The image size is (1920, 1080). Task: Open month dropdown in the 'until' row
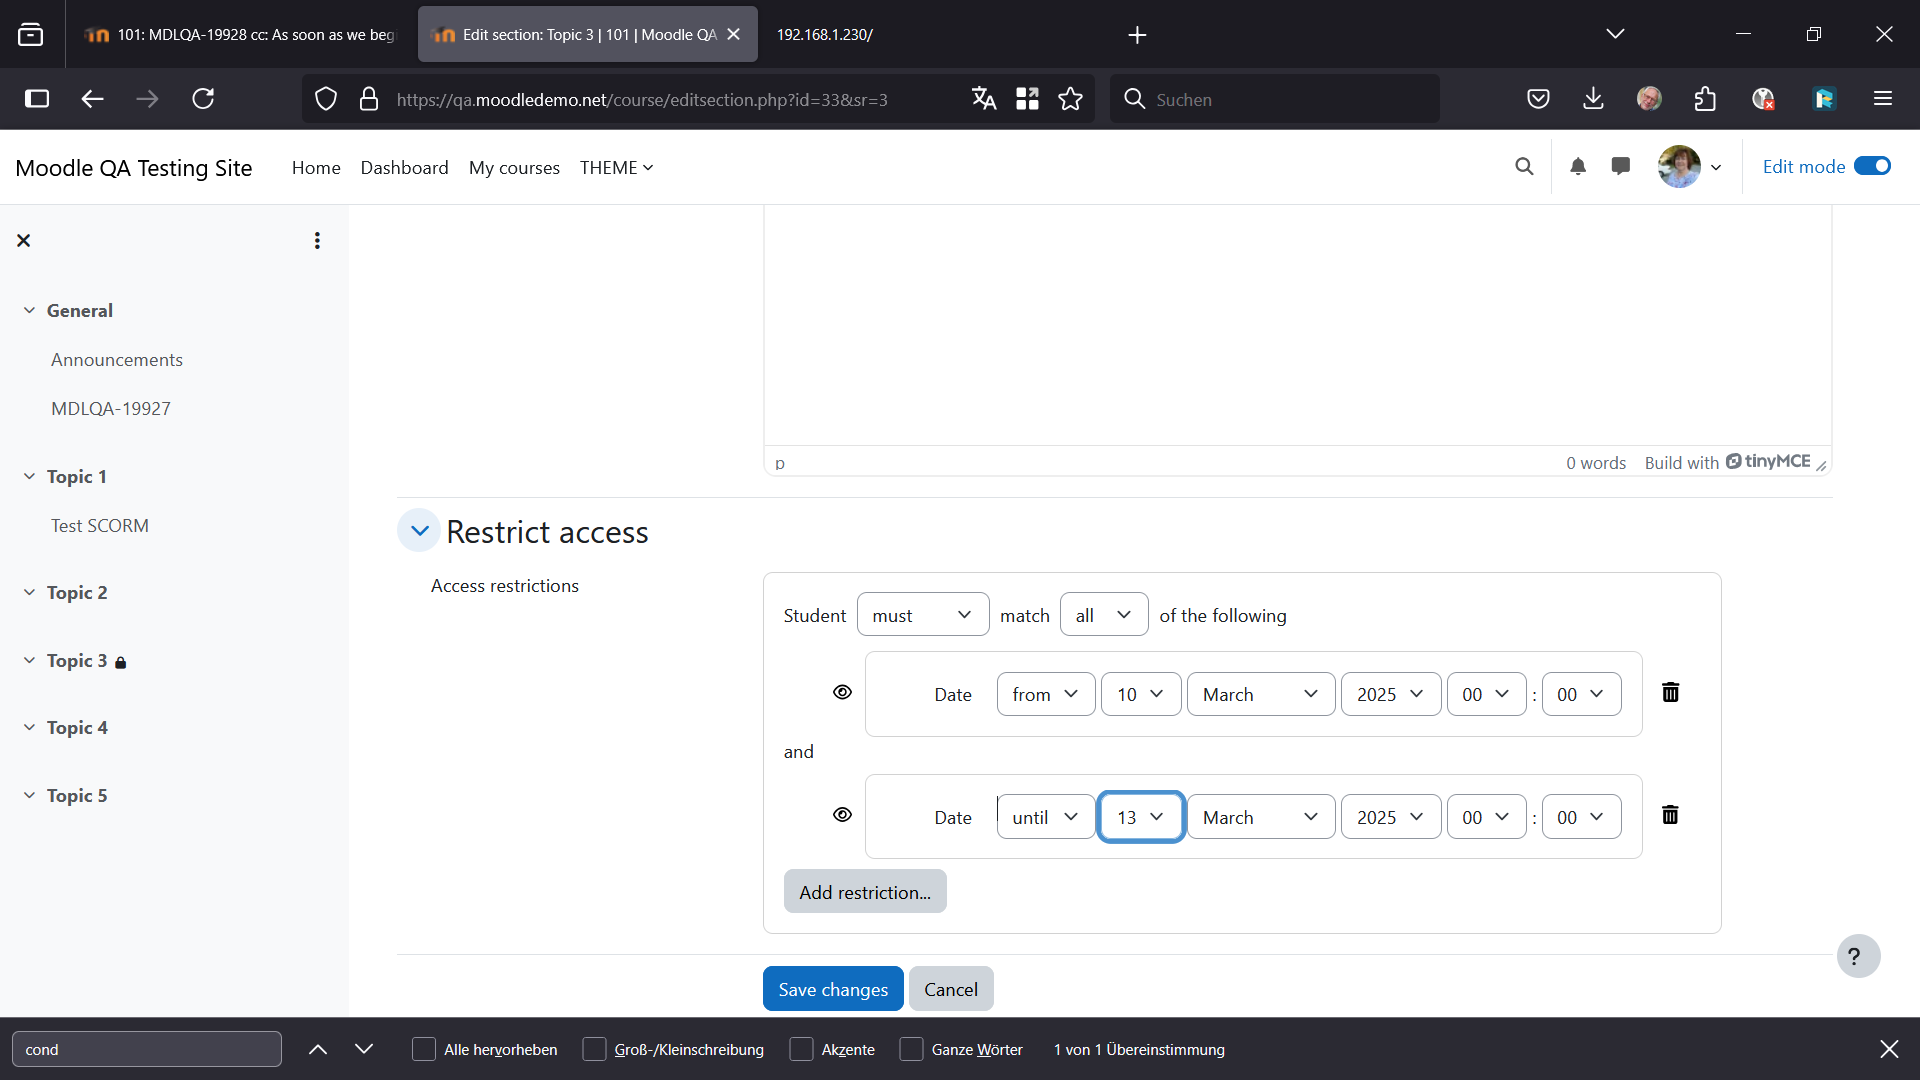coord(1261,818)
